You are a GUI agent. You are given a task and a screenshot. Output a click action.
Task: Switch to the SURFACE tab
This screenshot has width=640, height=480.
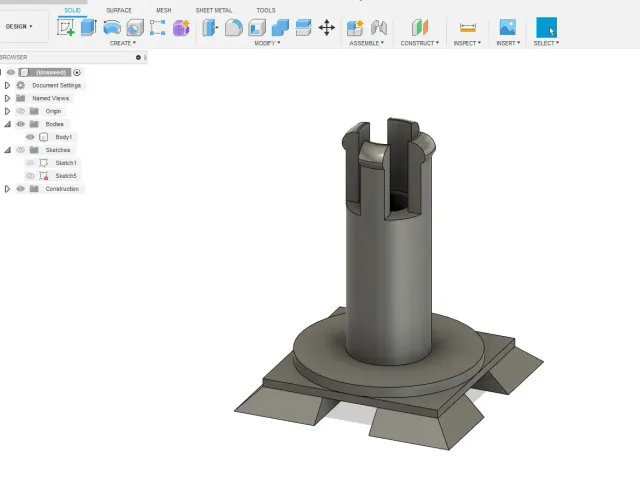(x=119, y=10)
